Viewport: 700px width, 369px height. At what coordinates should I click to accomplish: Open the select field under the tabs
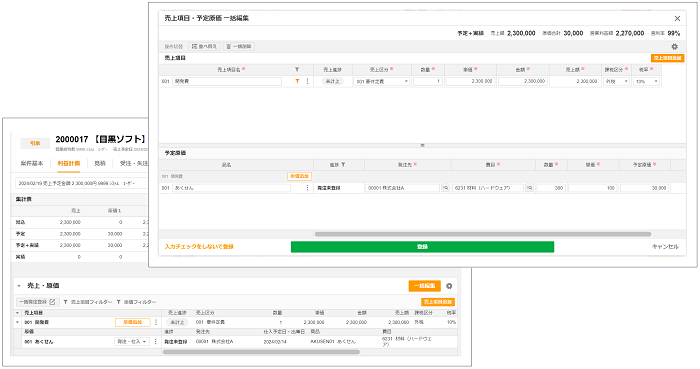[x=81, y=183]
